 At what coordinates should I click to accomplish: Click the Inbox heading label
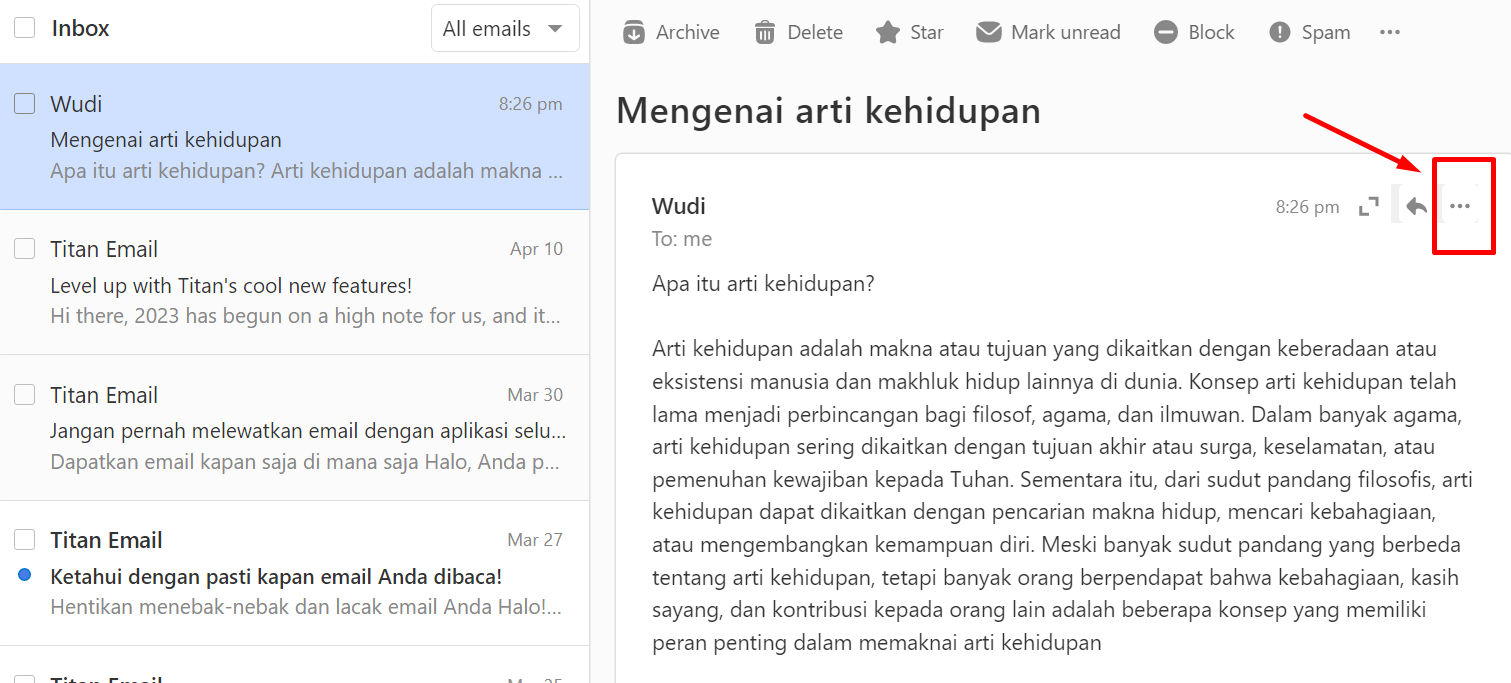tap(80, 28)
